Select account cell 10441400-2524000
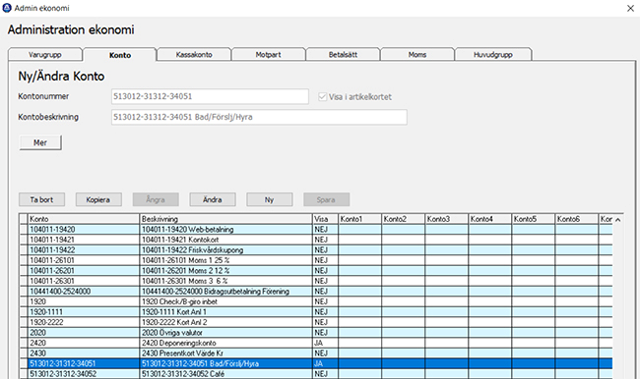This screenshot has width=640, height=379. pyautogui.click(x=84, y=291)
